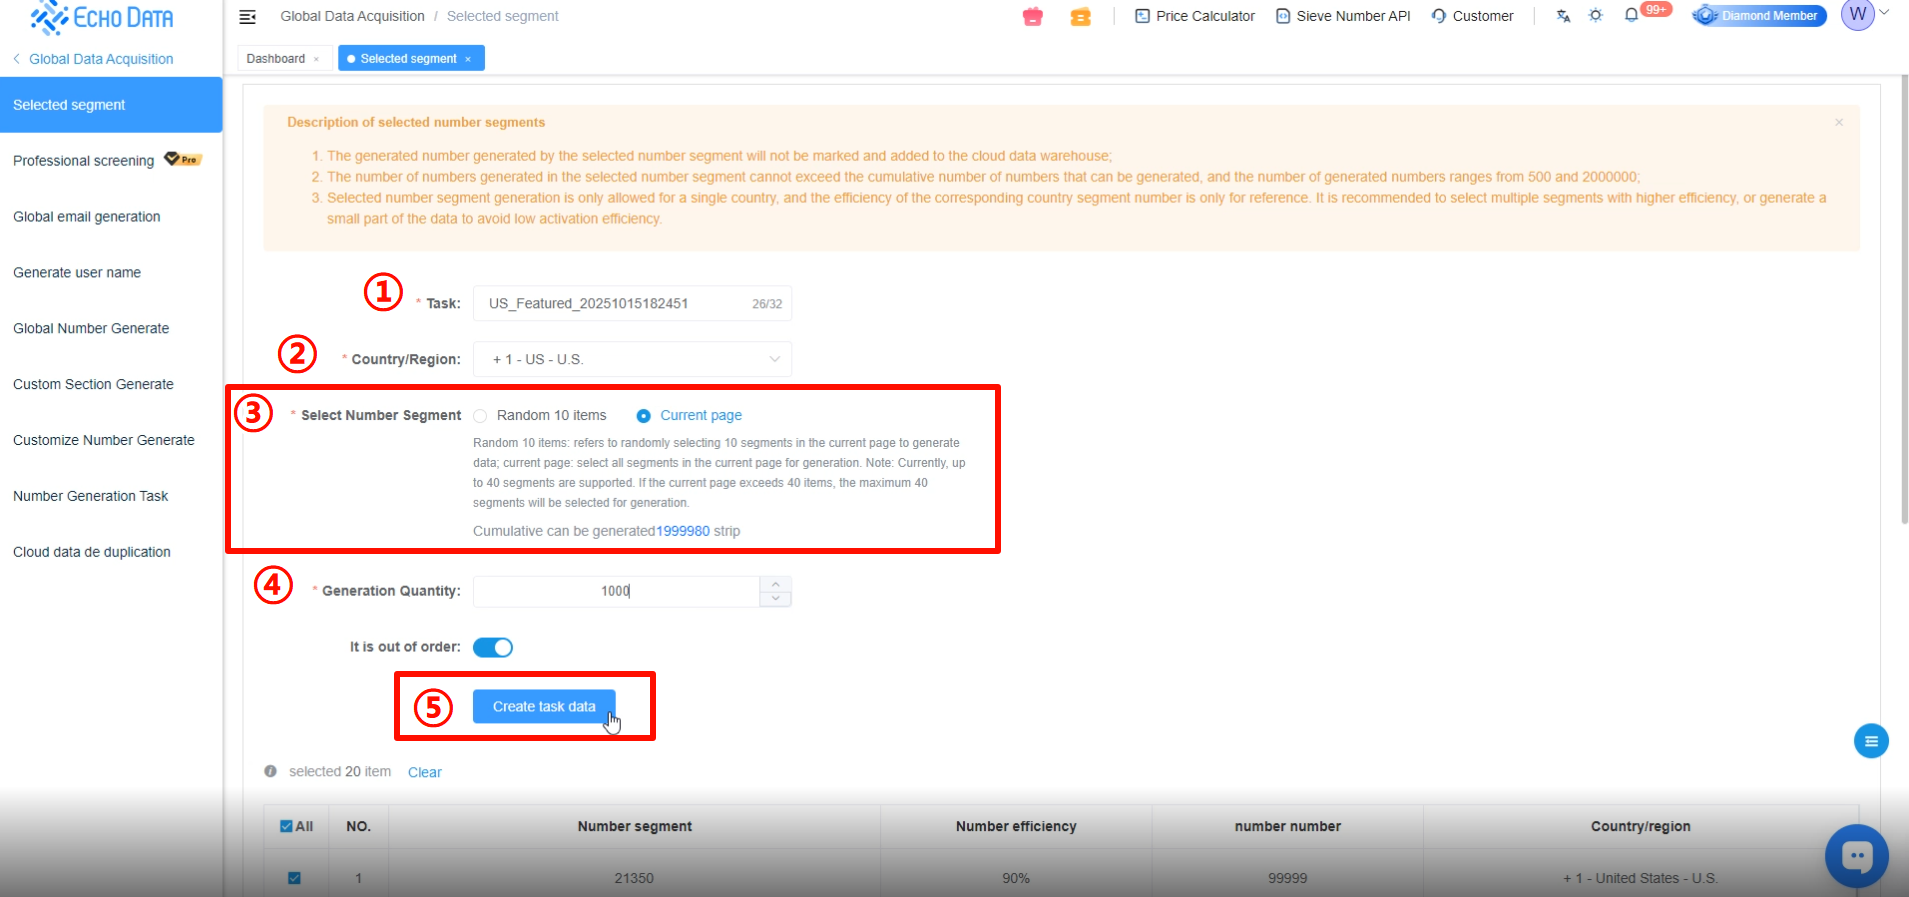This screenshot has height=897, width=1909.
Task: Open the language translation icon
Action: pyautogui.click(x=1563, y=16)
